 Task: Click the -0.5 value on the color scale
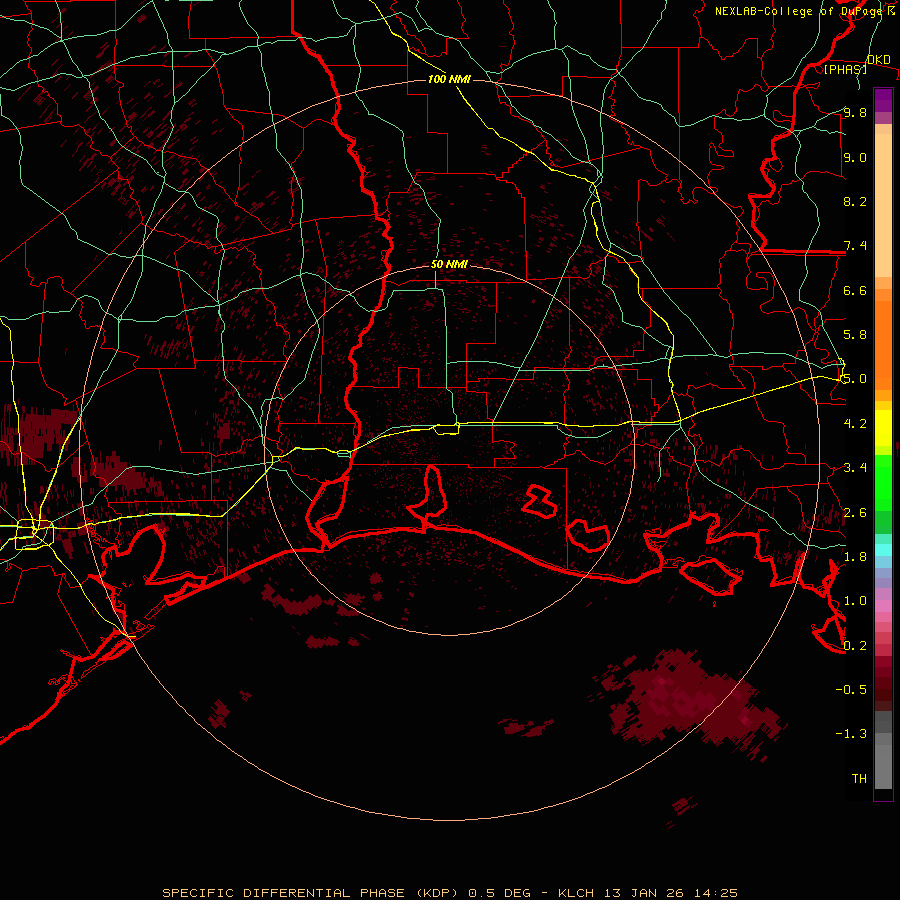851,690
